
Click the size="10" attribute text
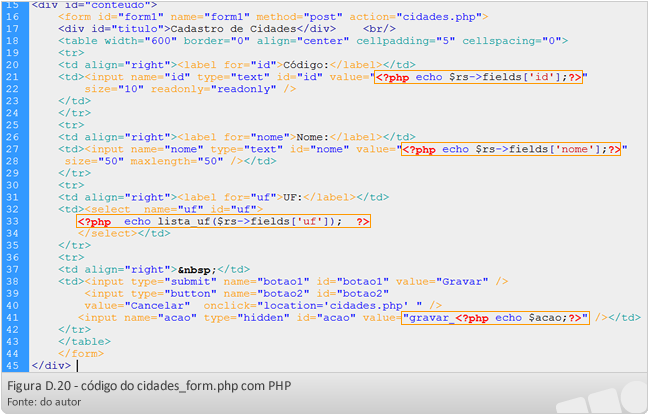point(114,89)
